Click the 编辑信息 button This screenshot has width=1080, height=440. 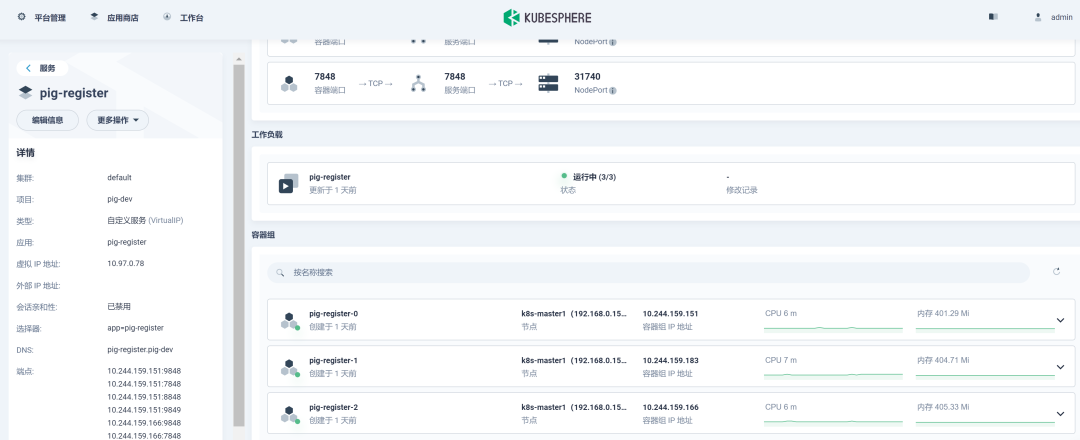(47, 120)
